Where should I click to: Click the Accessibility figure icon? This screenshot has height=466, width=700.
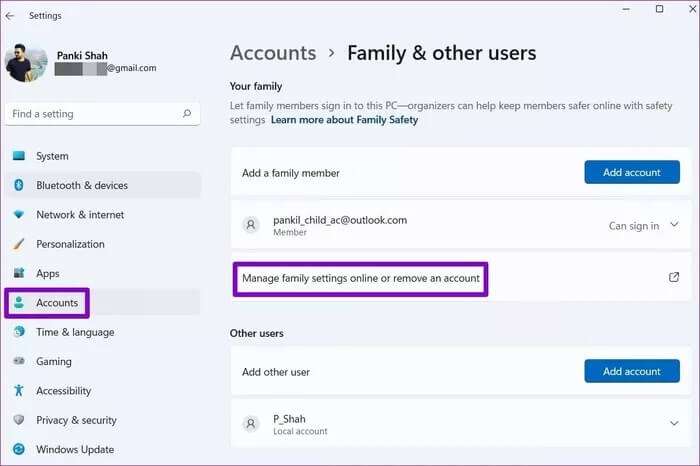(19, 390)
